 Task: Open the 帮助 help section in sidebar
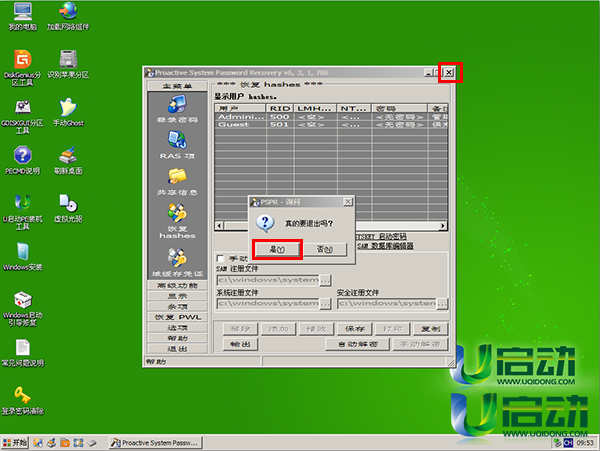tap(177, 338)
